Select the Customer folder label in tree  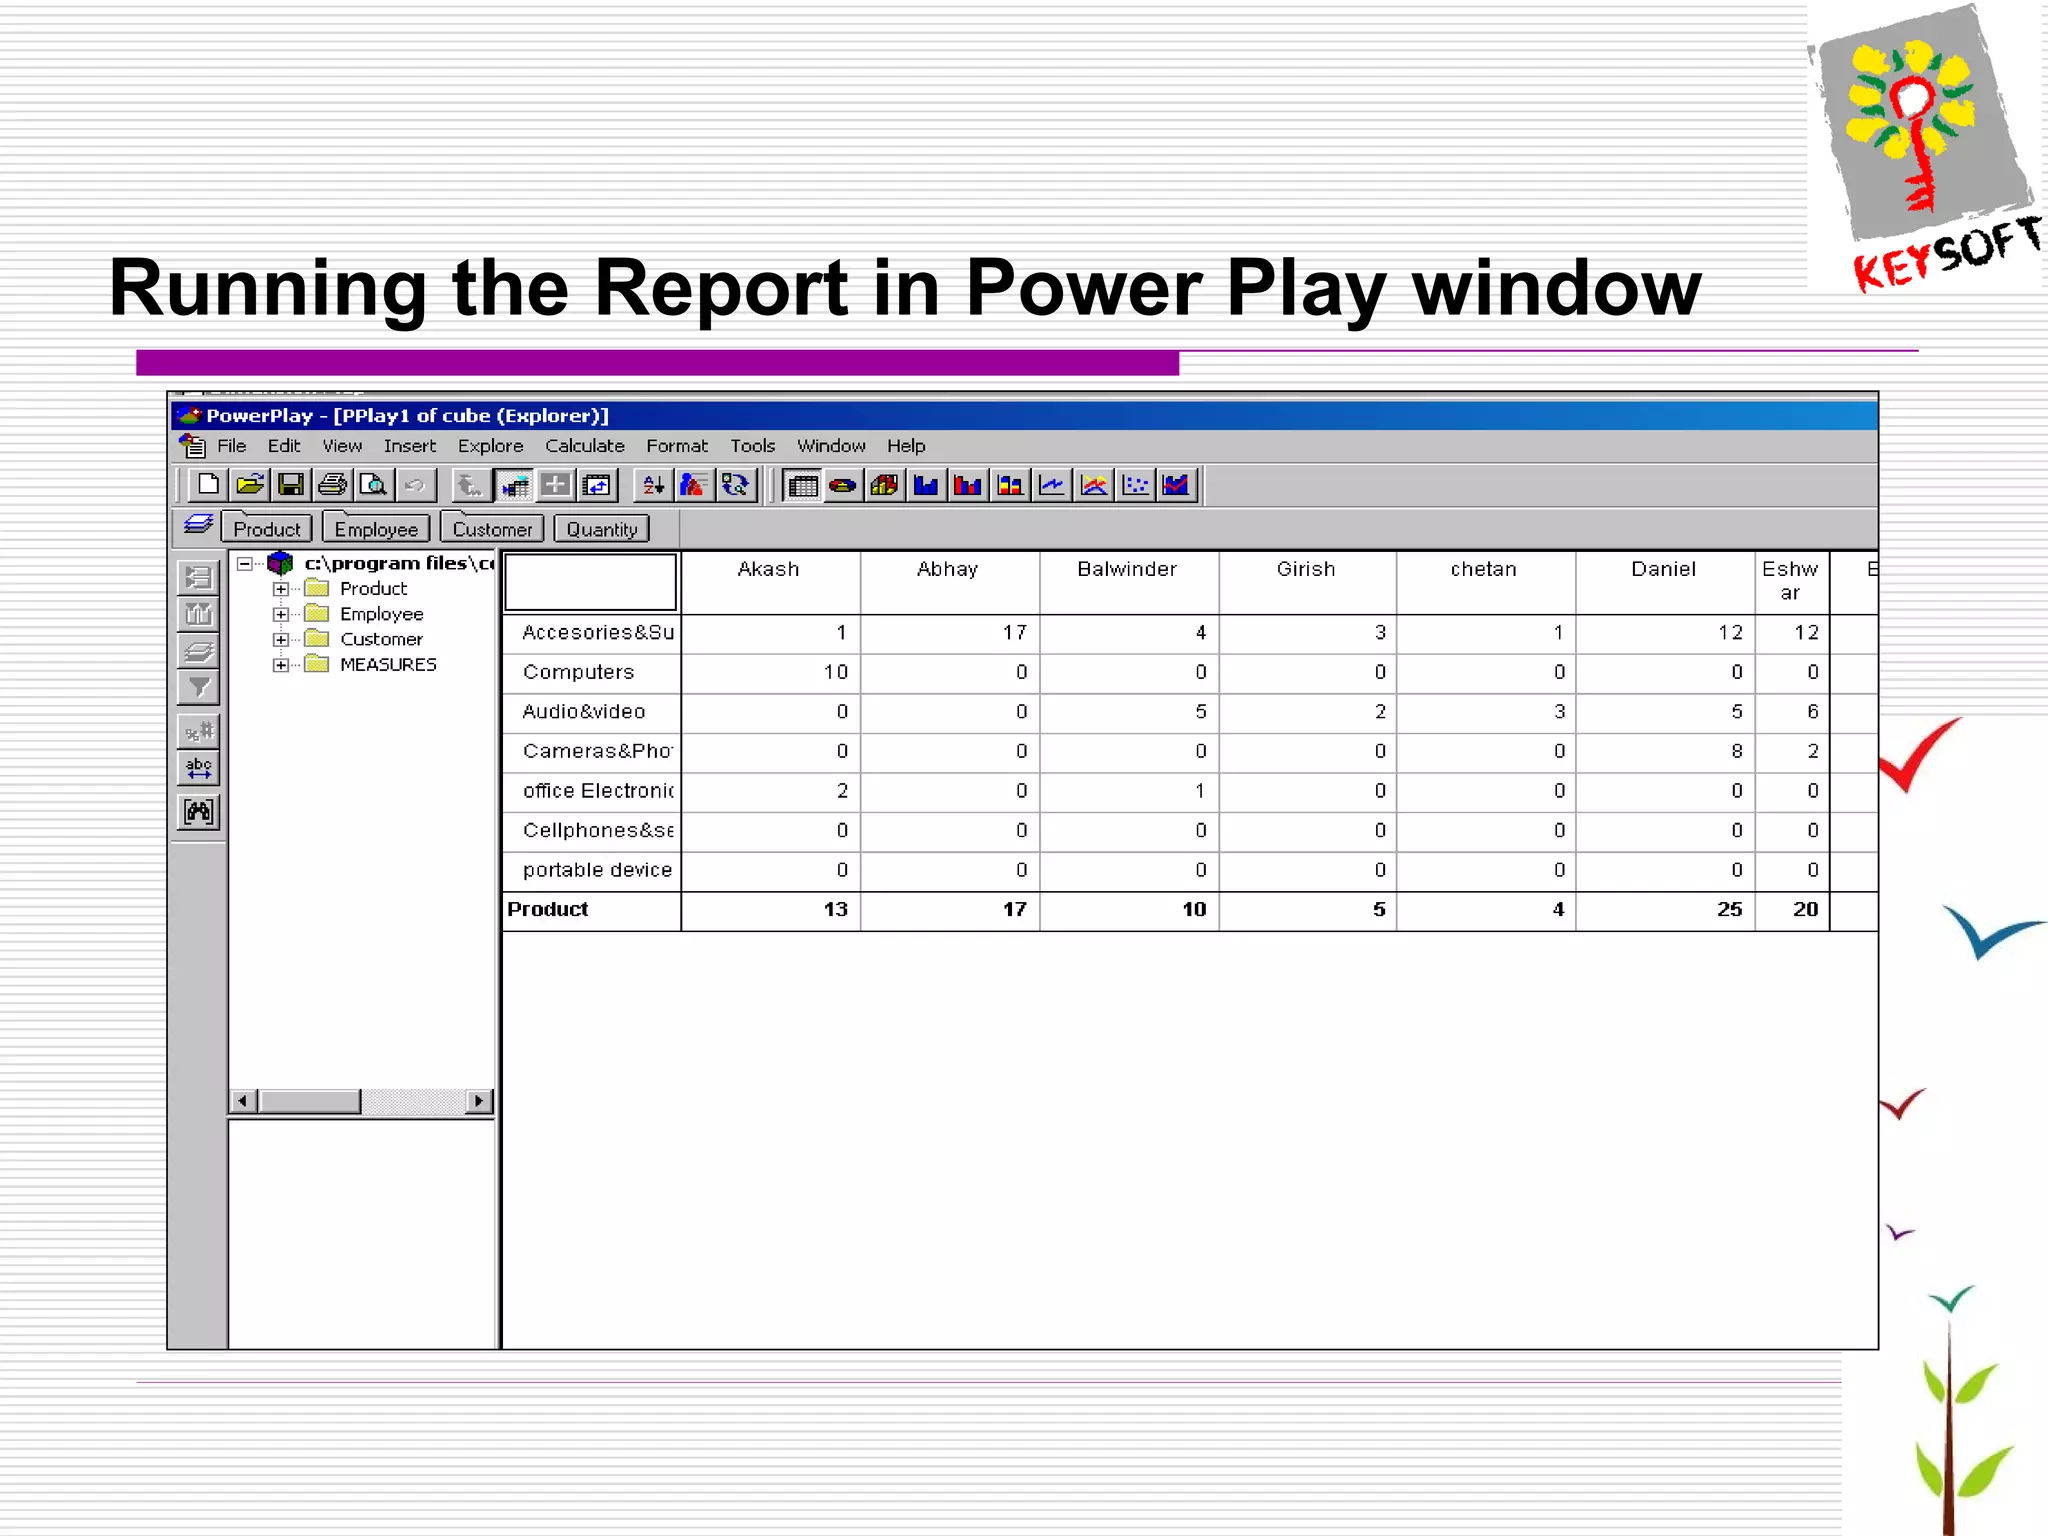point(381,639)
